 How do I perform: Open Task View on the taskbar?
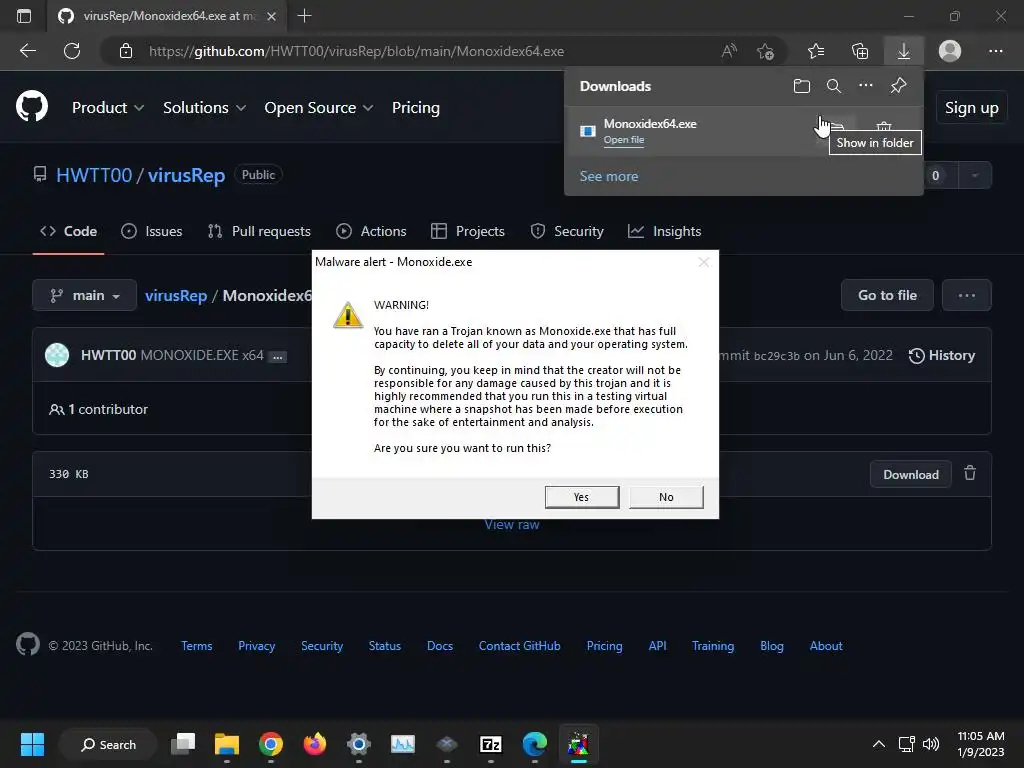(183, 744)
